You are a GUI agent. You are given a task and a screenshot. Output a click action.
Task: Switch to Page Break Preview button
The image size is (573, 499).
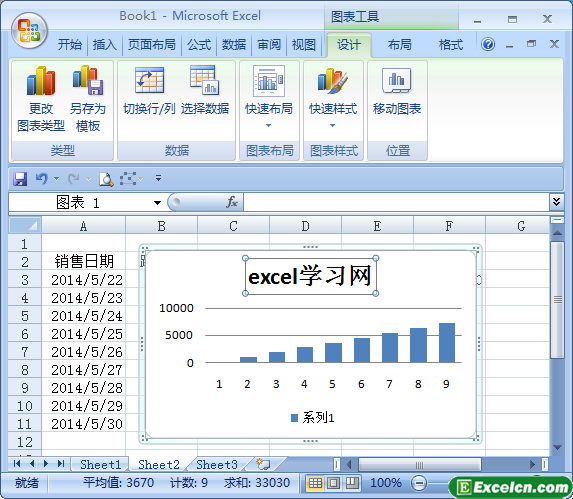coord(352,483)
